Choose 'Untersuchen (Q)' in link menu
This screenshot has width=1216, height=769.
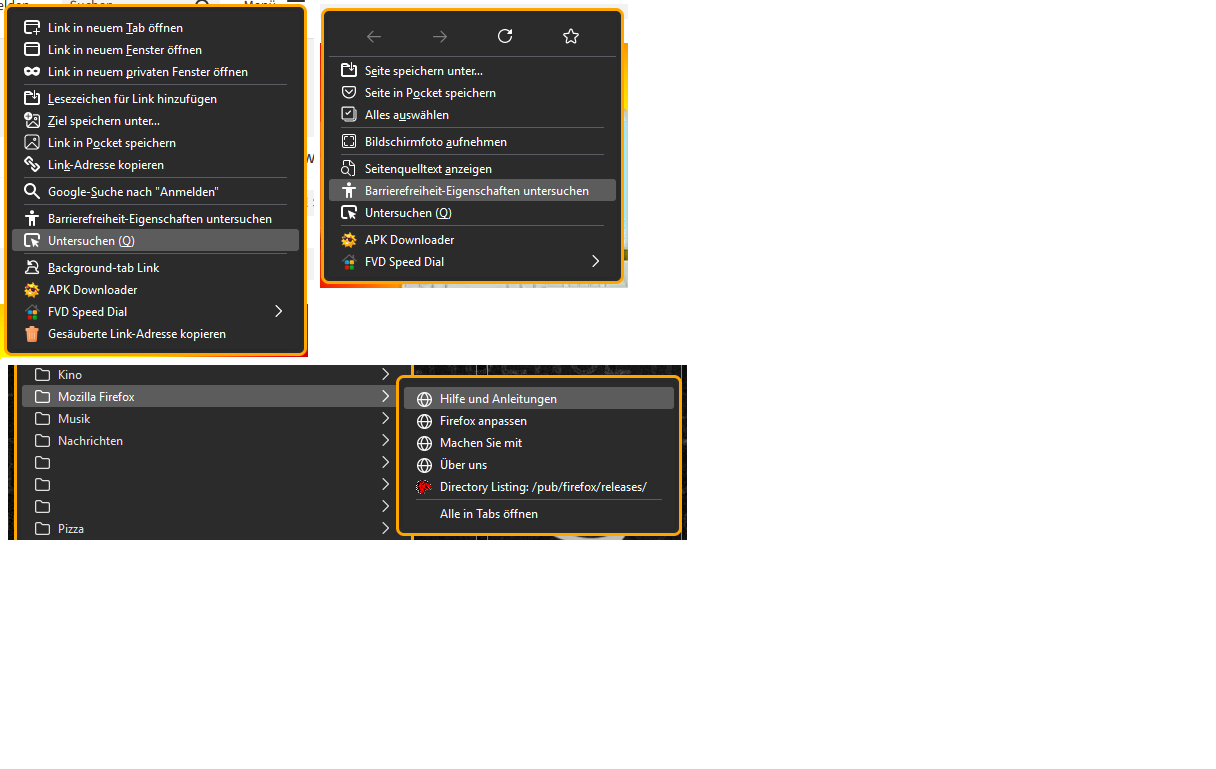pyautogui.click(x=155, y=241)
